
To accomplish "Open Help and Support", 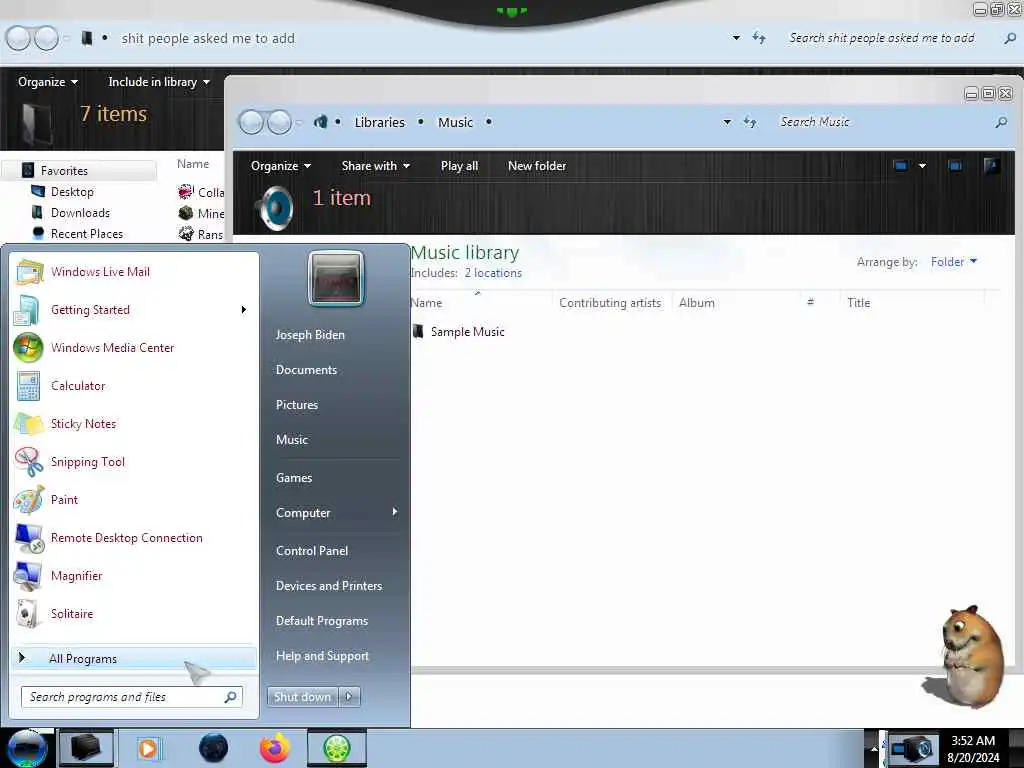I will 322,656.
